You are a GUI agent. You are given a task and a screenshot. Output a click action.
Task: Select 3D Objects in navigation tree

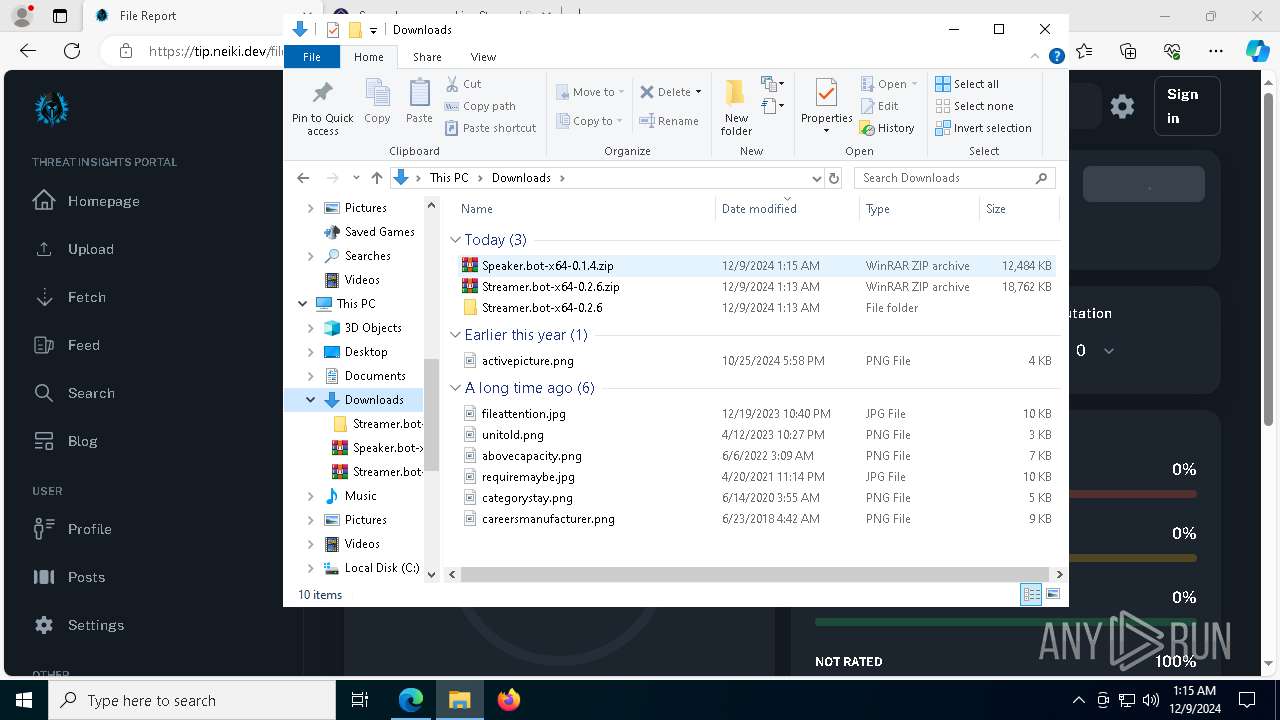pyautogui.click(x=373, y=328)
